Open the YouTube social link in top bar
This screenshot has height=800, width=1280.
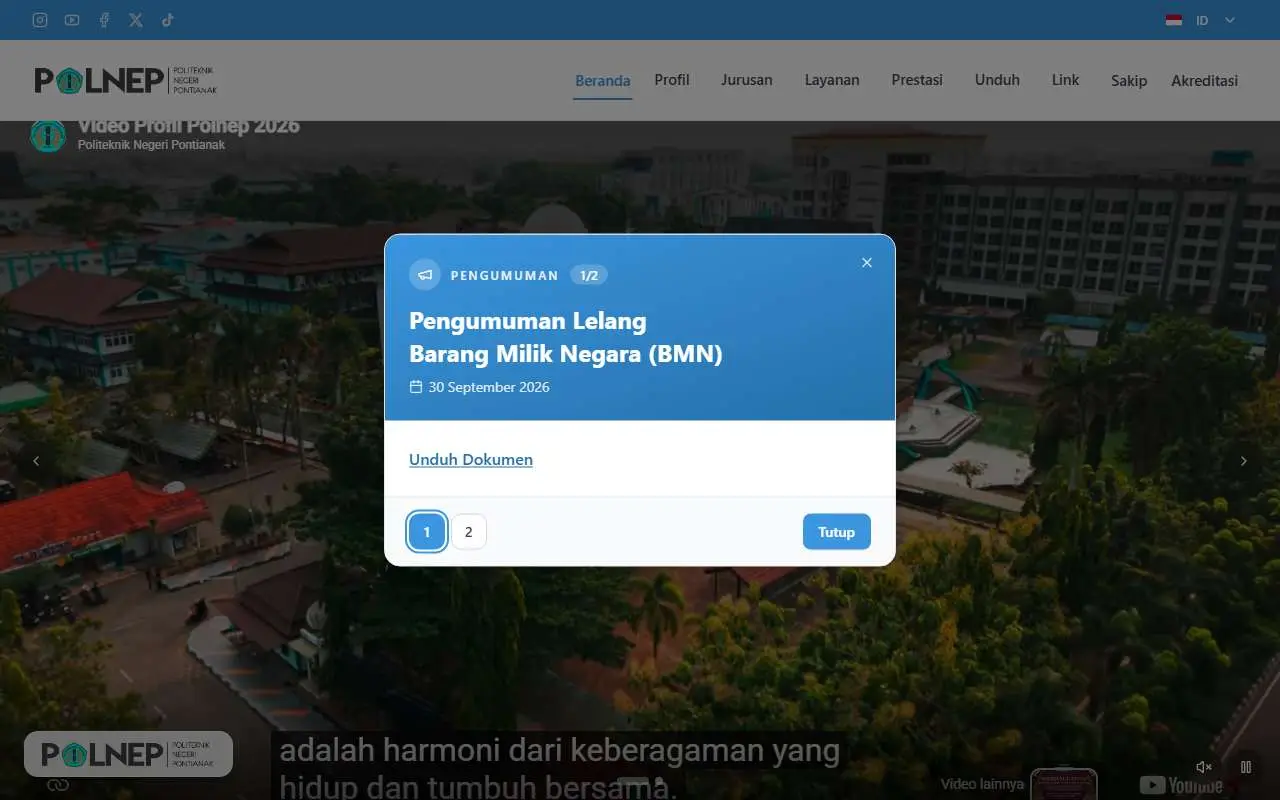[x=72, y=20]
